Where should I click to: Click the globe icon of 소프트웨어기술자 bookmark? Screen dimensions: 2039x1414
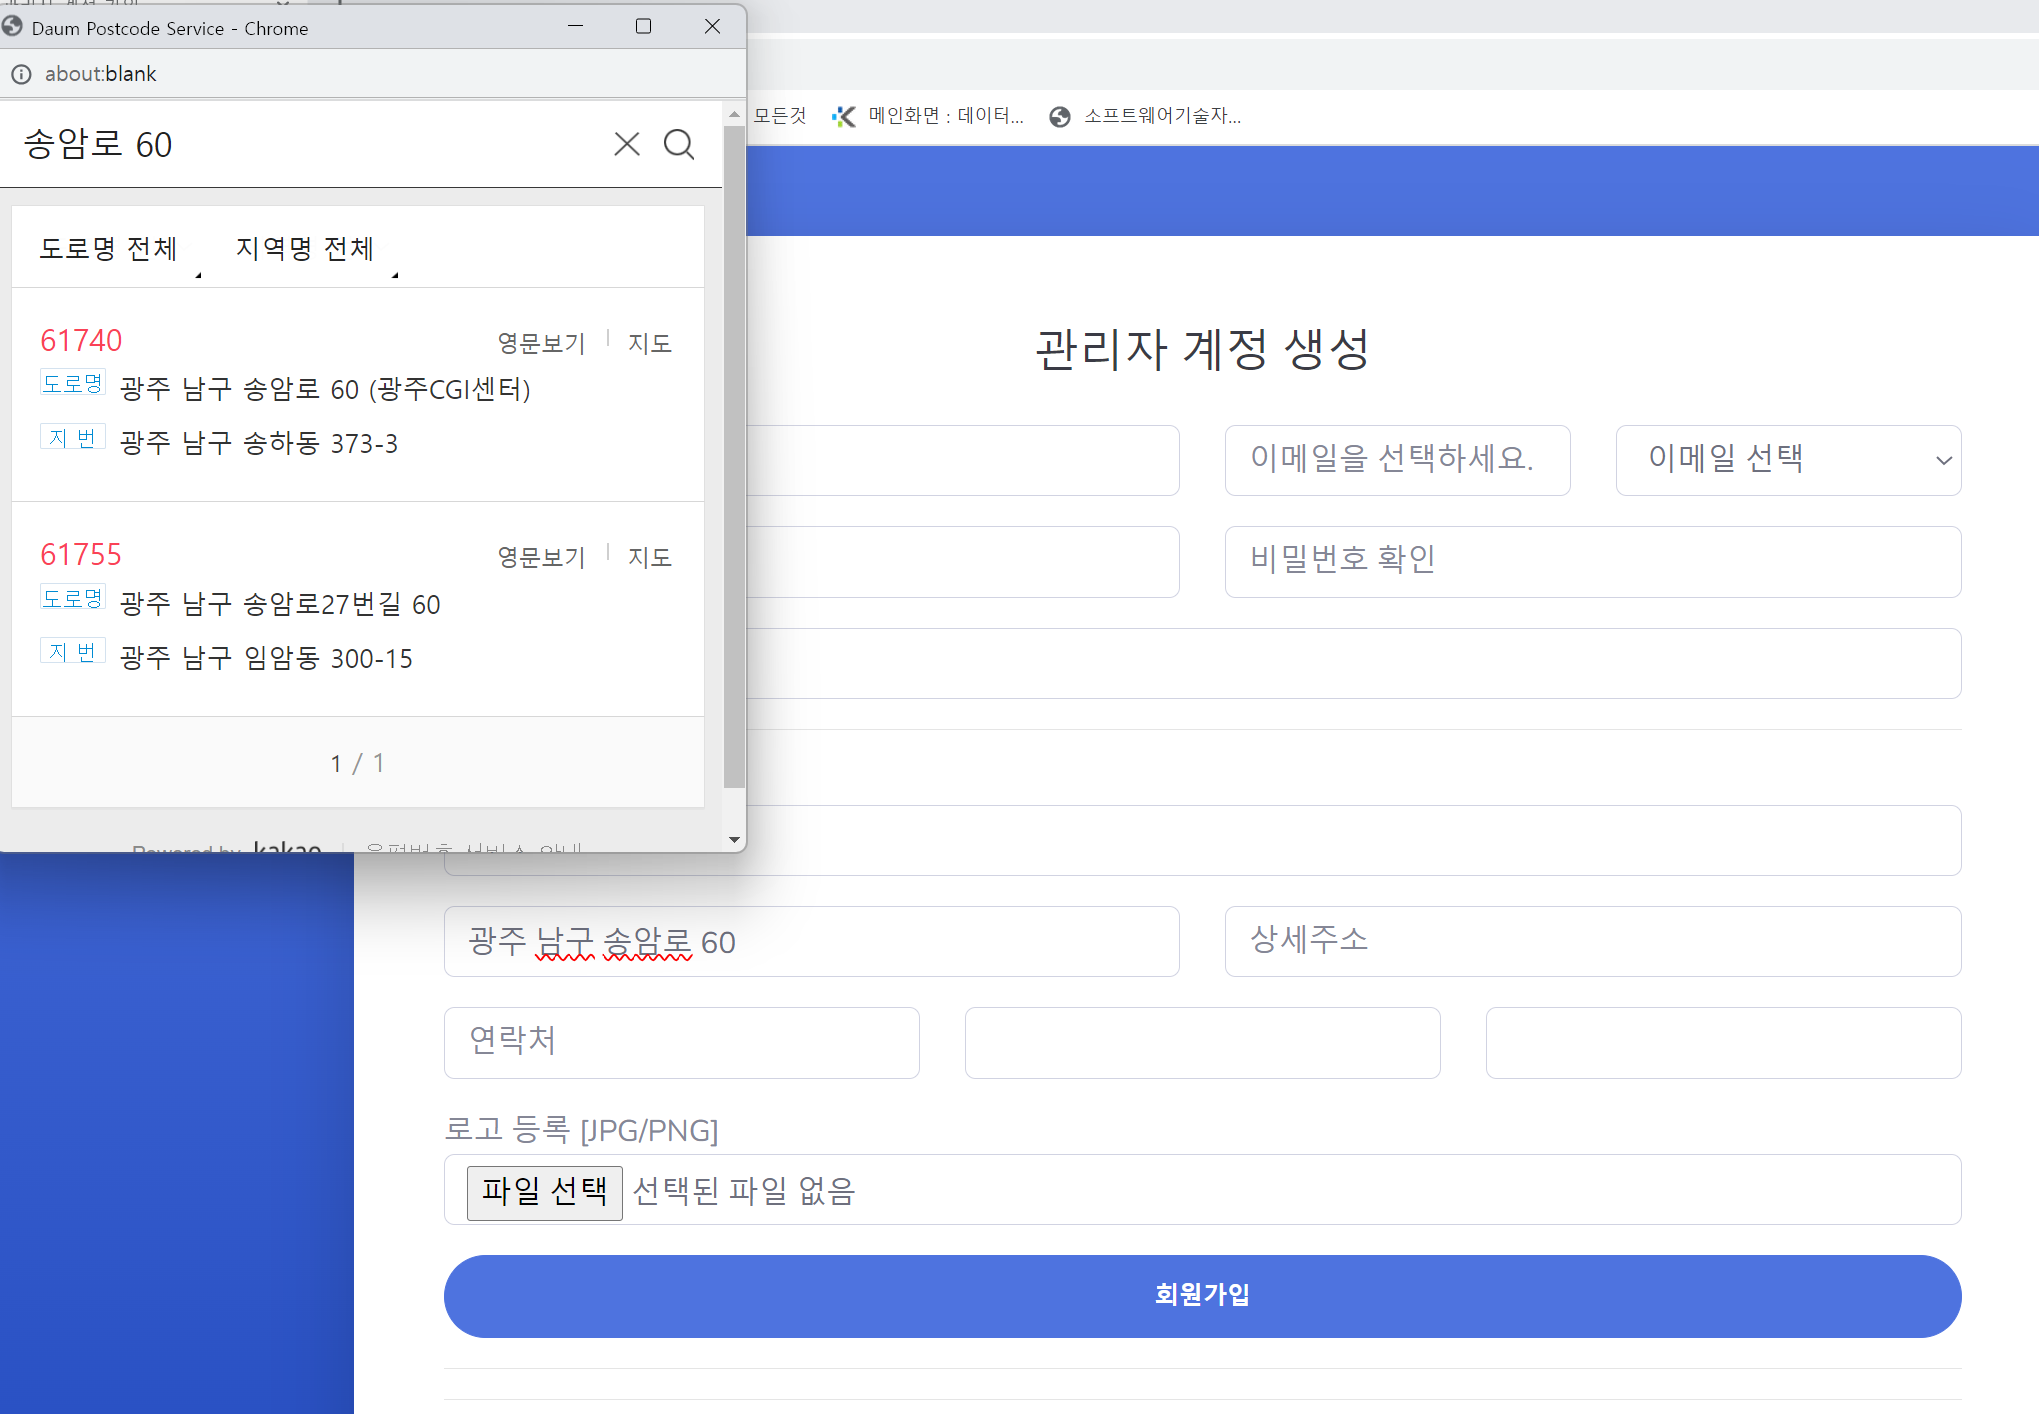pos(1060,116)
